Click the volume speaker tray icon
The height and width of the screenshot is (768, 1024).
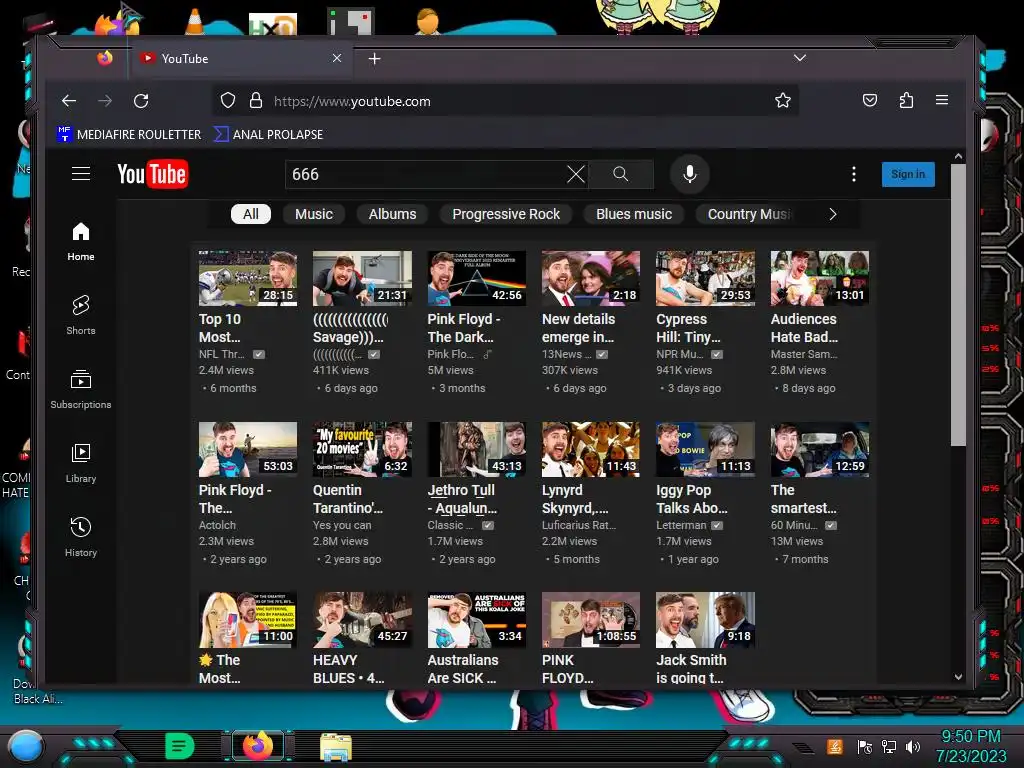[x=912, y=746]
